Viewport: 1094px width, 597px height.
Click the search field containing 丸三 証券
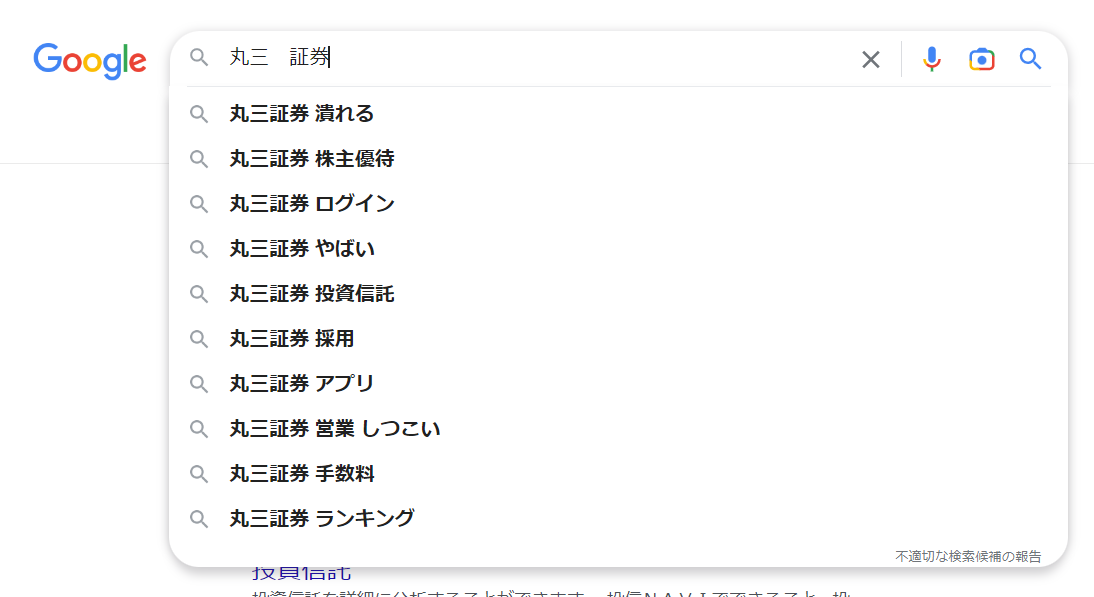537,57
